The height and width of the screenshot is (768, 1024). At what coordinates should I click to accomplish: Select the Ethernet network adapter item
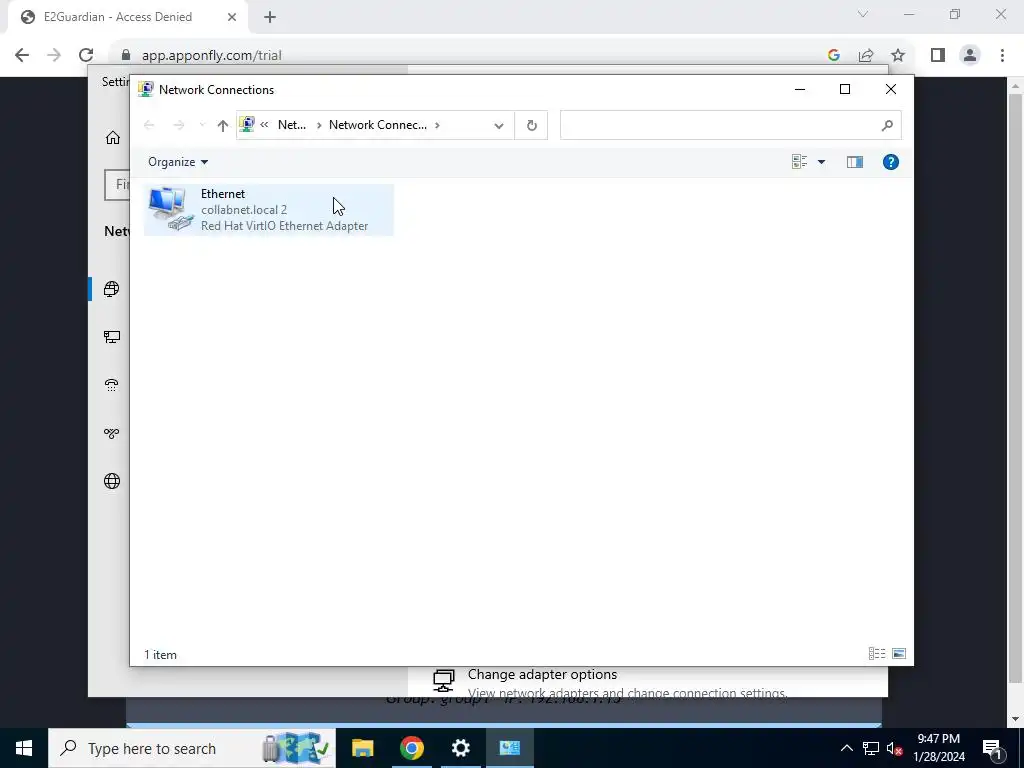point(268,210)
